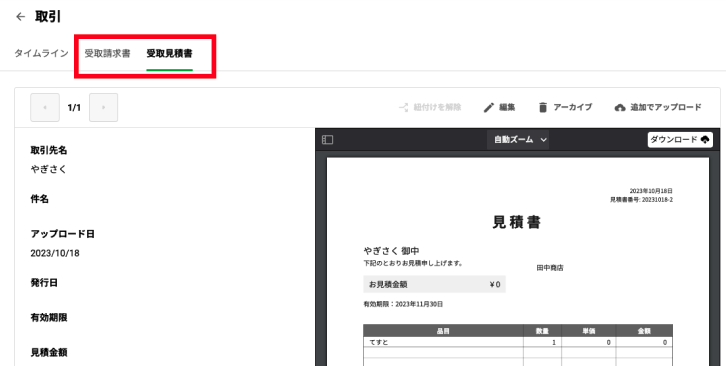
Task: Switch to the タイムライン tab
Action: 41,53
